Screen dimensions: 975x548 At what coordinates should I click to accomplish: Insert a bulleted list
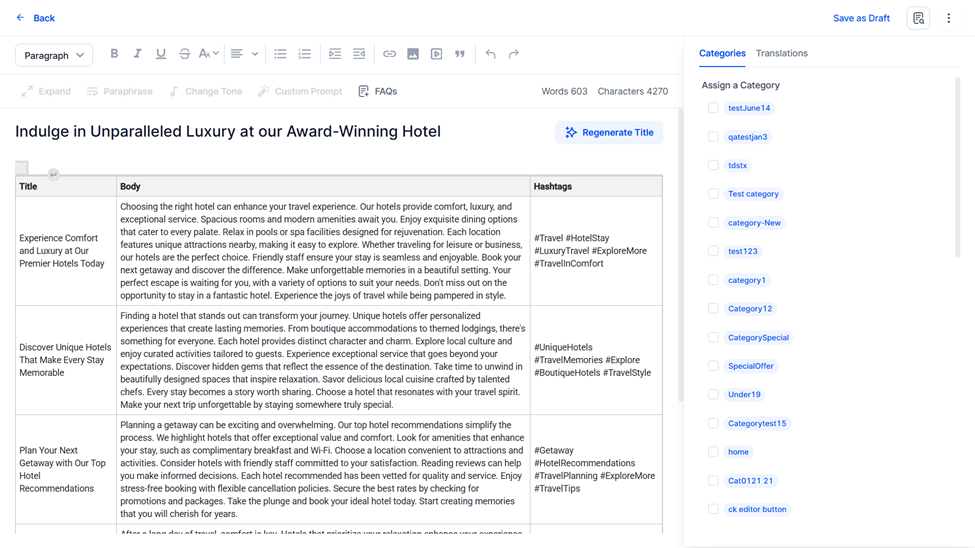pyautogui.click(x=280, y=54)
